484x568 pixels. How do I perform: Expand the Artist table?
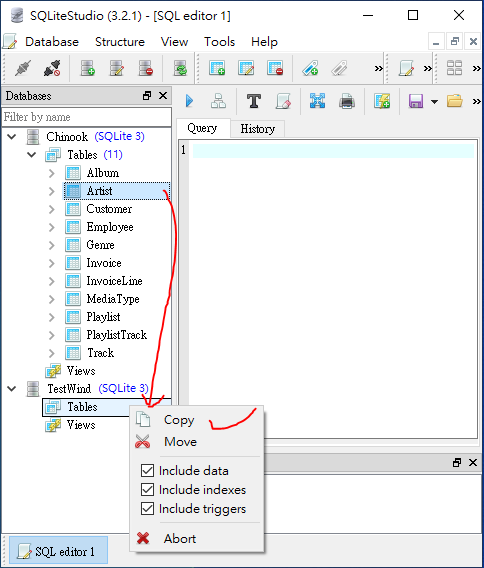coord(52,191)
